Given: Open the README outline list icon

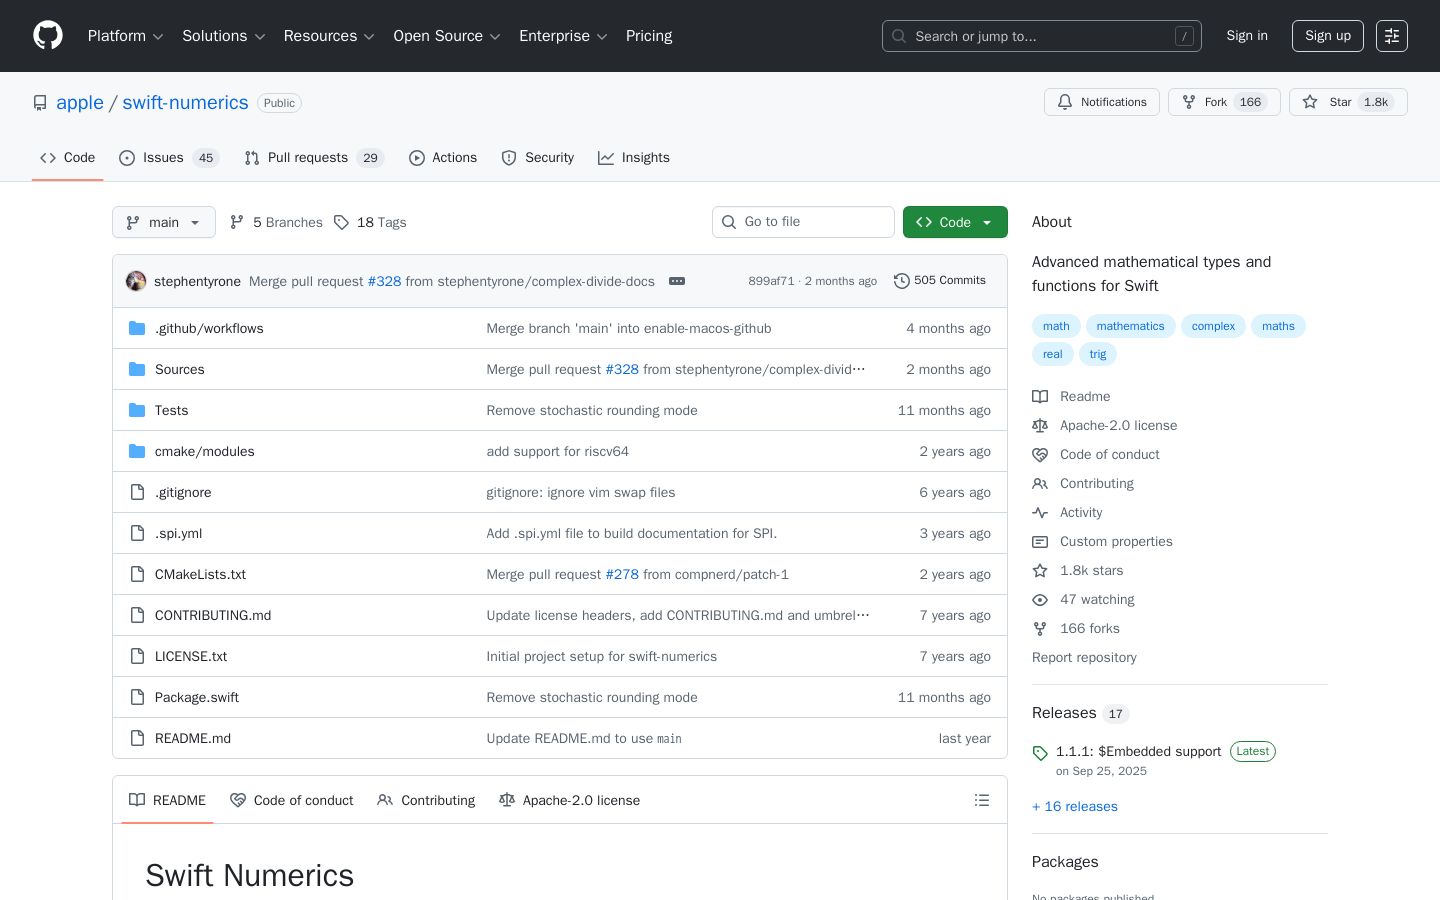Looking at the screenshot, I should (982, 800).
